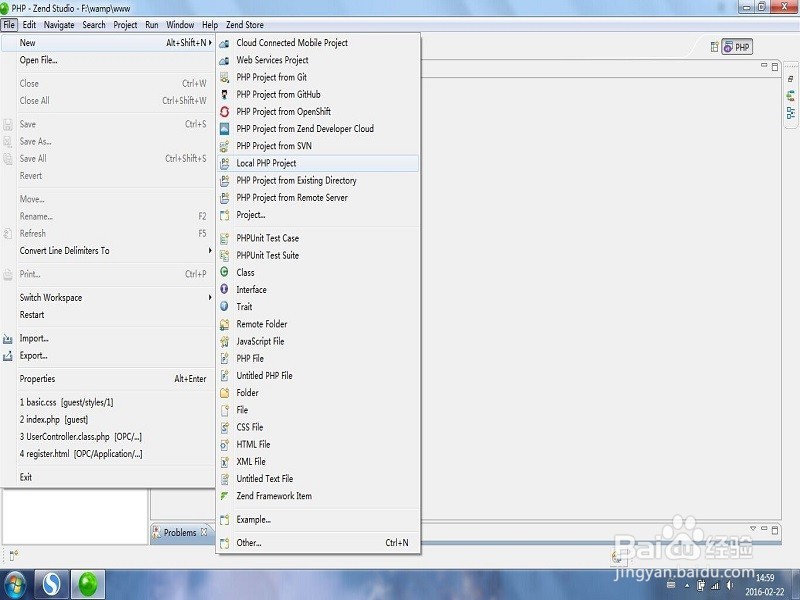The height and width of the screenshot is (600, 800).
Task: Click the green Class icon
Action: point(224,272)
